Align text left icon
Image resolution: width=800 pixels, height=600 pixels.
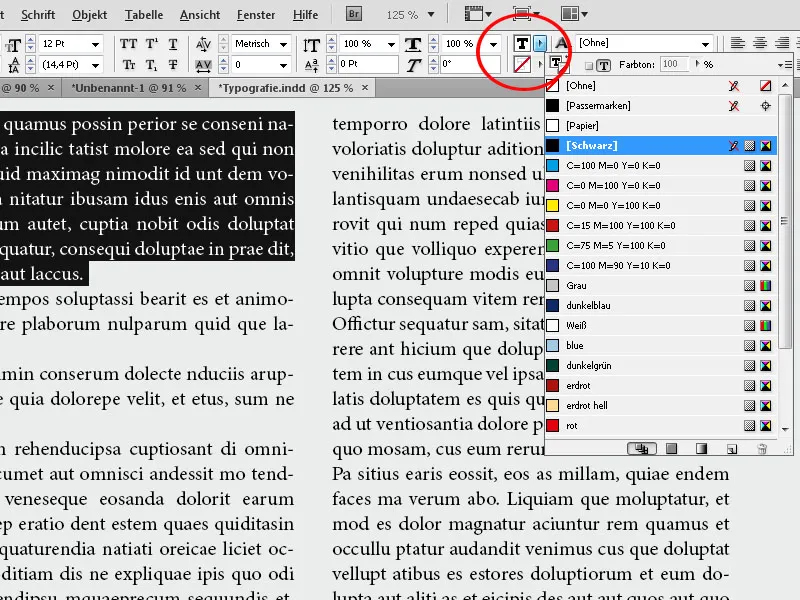(x=737, y=43)
